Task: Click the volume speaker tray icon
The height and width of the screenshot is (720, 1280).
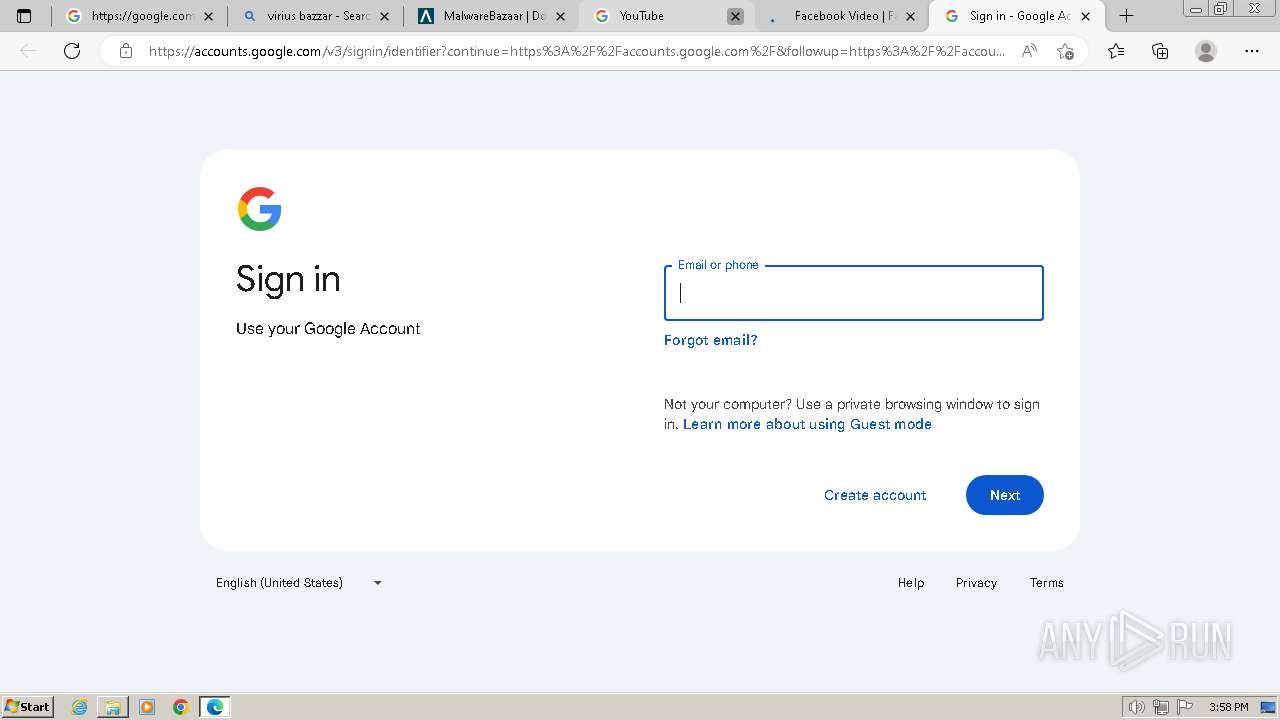Action: pyautogui.click(x=1137, y=707)
